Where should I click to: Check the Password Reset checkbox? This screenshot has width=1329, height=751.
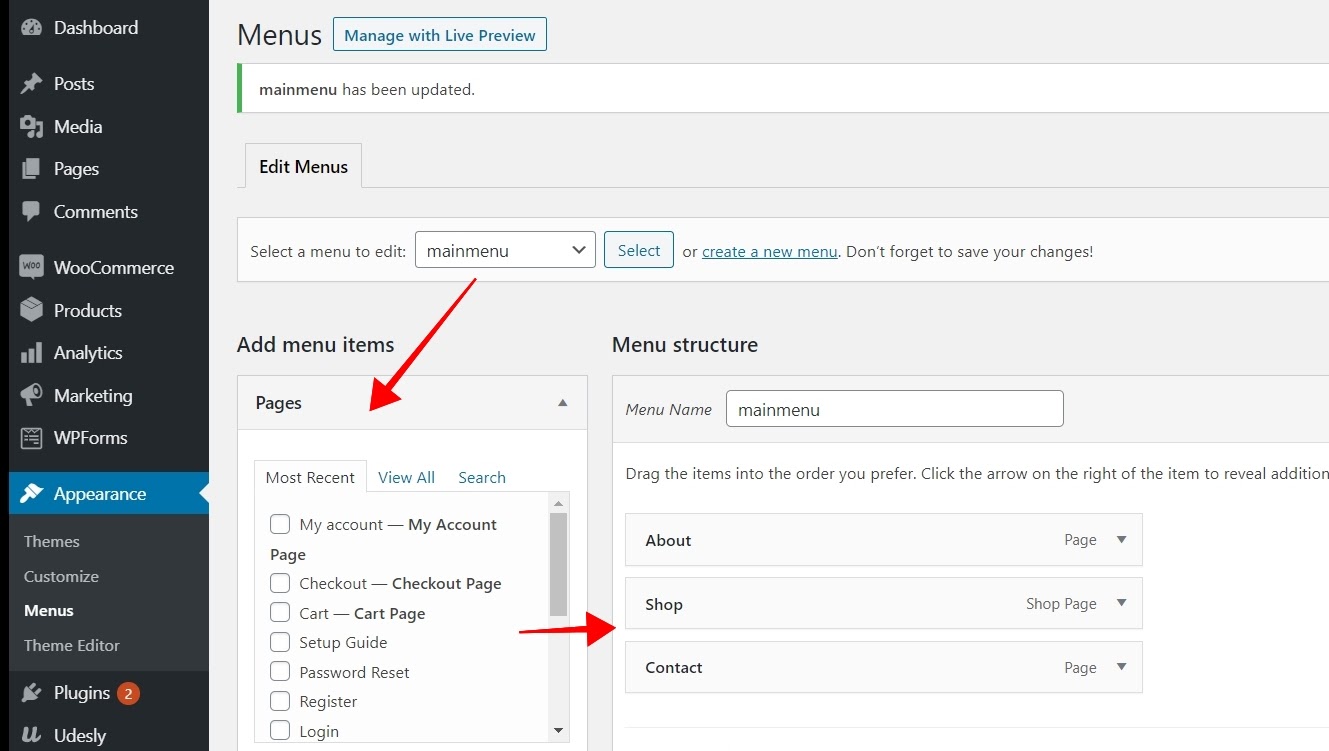pos(280,672)
